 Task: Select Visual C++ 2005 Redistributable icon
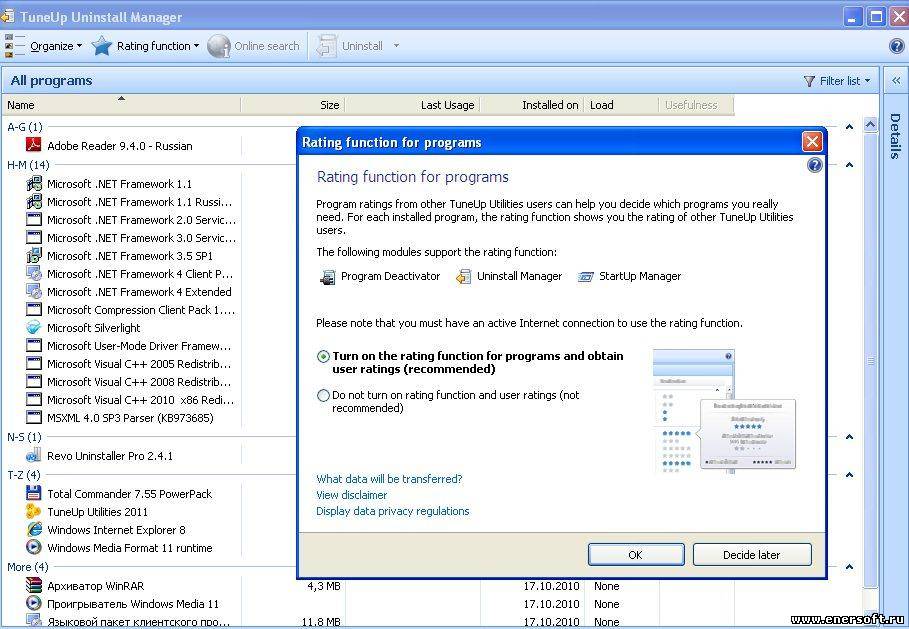click(34, 363)
